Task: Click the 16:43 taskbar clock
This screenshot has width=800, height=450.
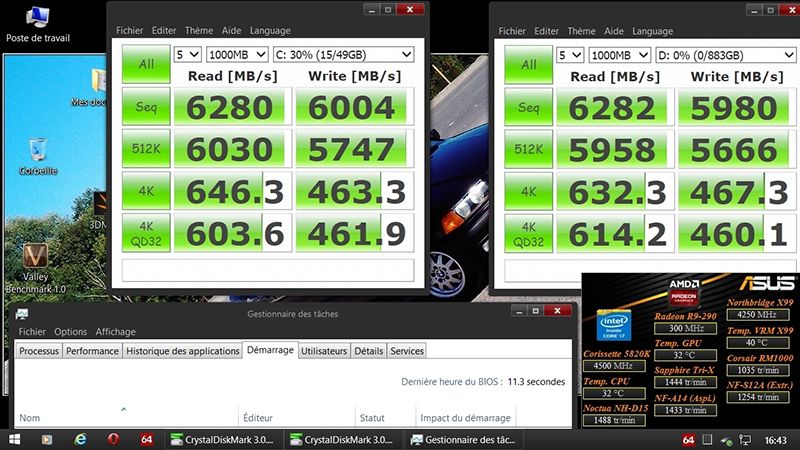Action: 776,440
